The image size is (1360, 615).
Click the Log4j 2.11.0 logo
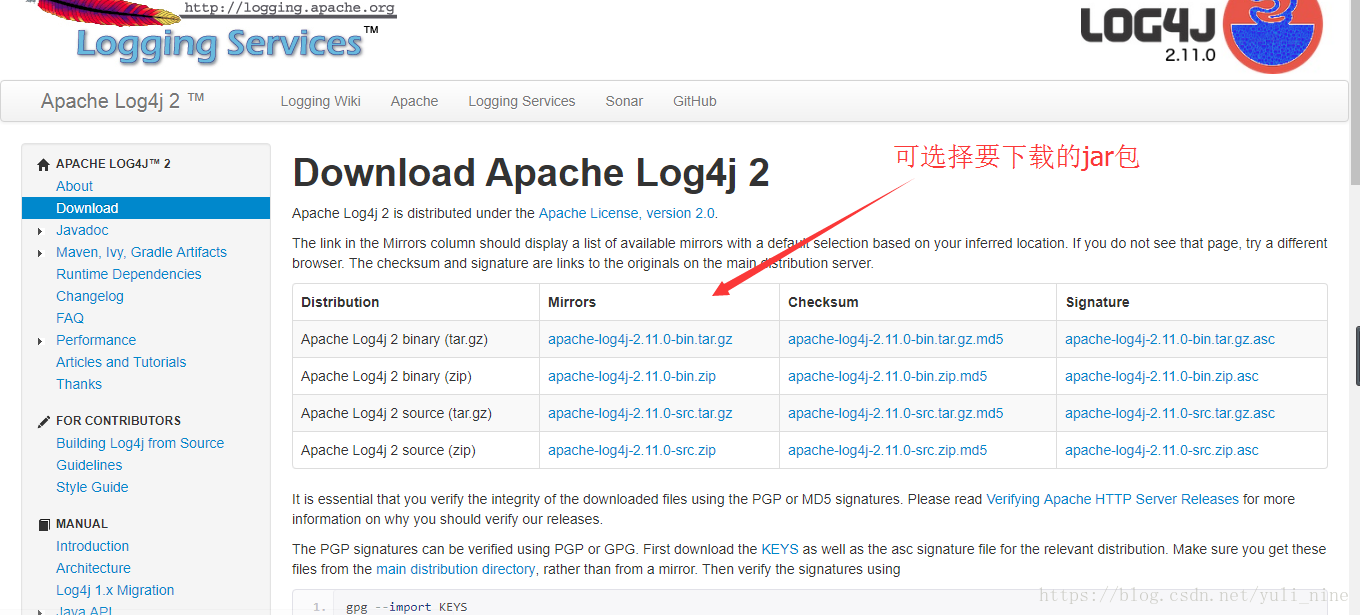click(1201, 35)
